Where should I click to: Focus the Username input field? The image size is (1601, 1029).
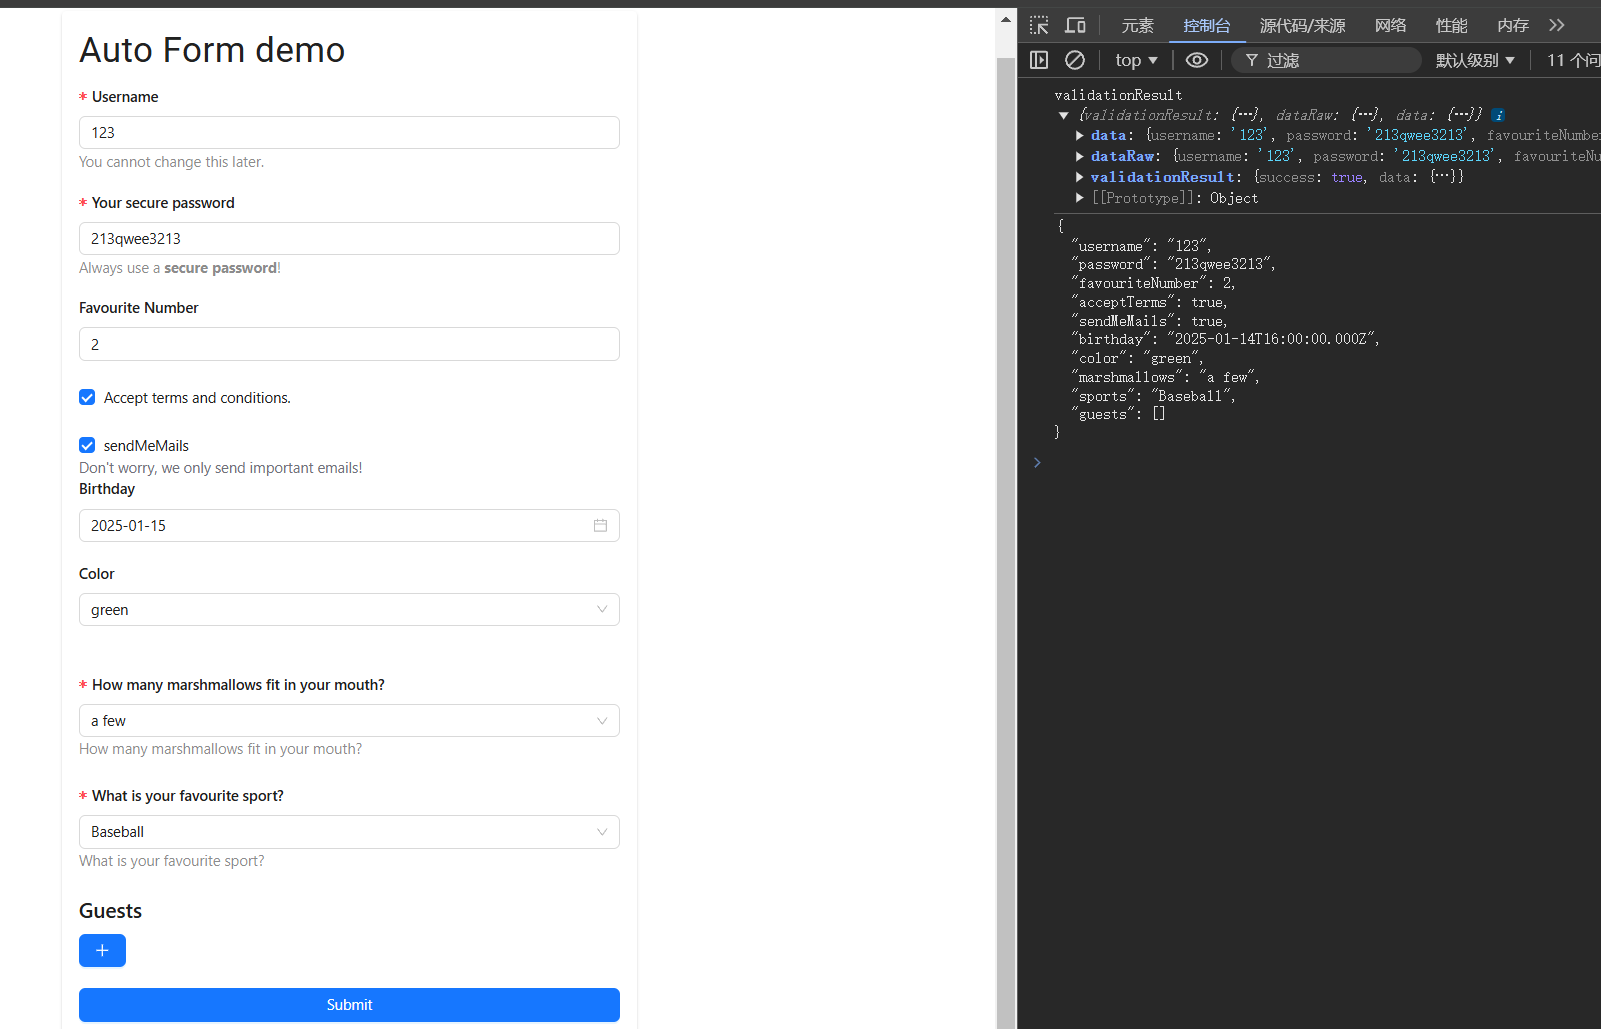(x=349, y=132)
